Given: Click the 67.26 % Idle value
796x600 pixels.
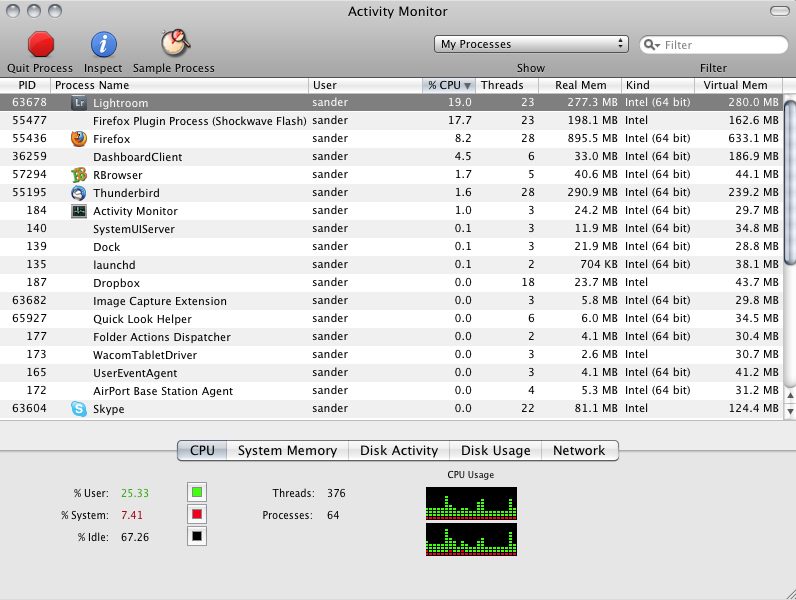Looking at the screenshot, I should point(135,537).
